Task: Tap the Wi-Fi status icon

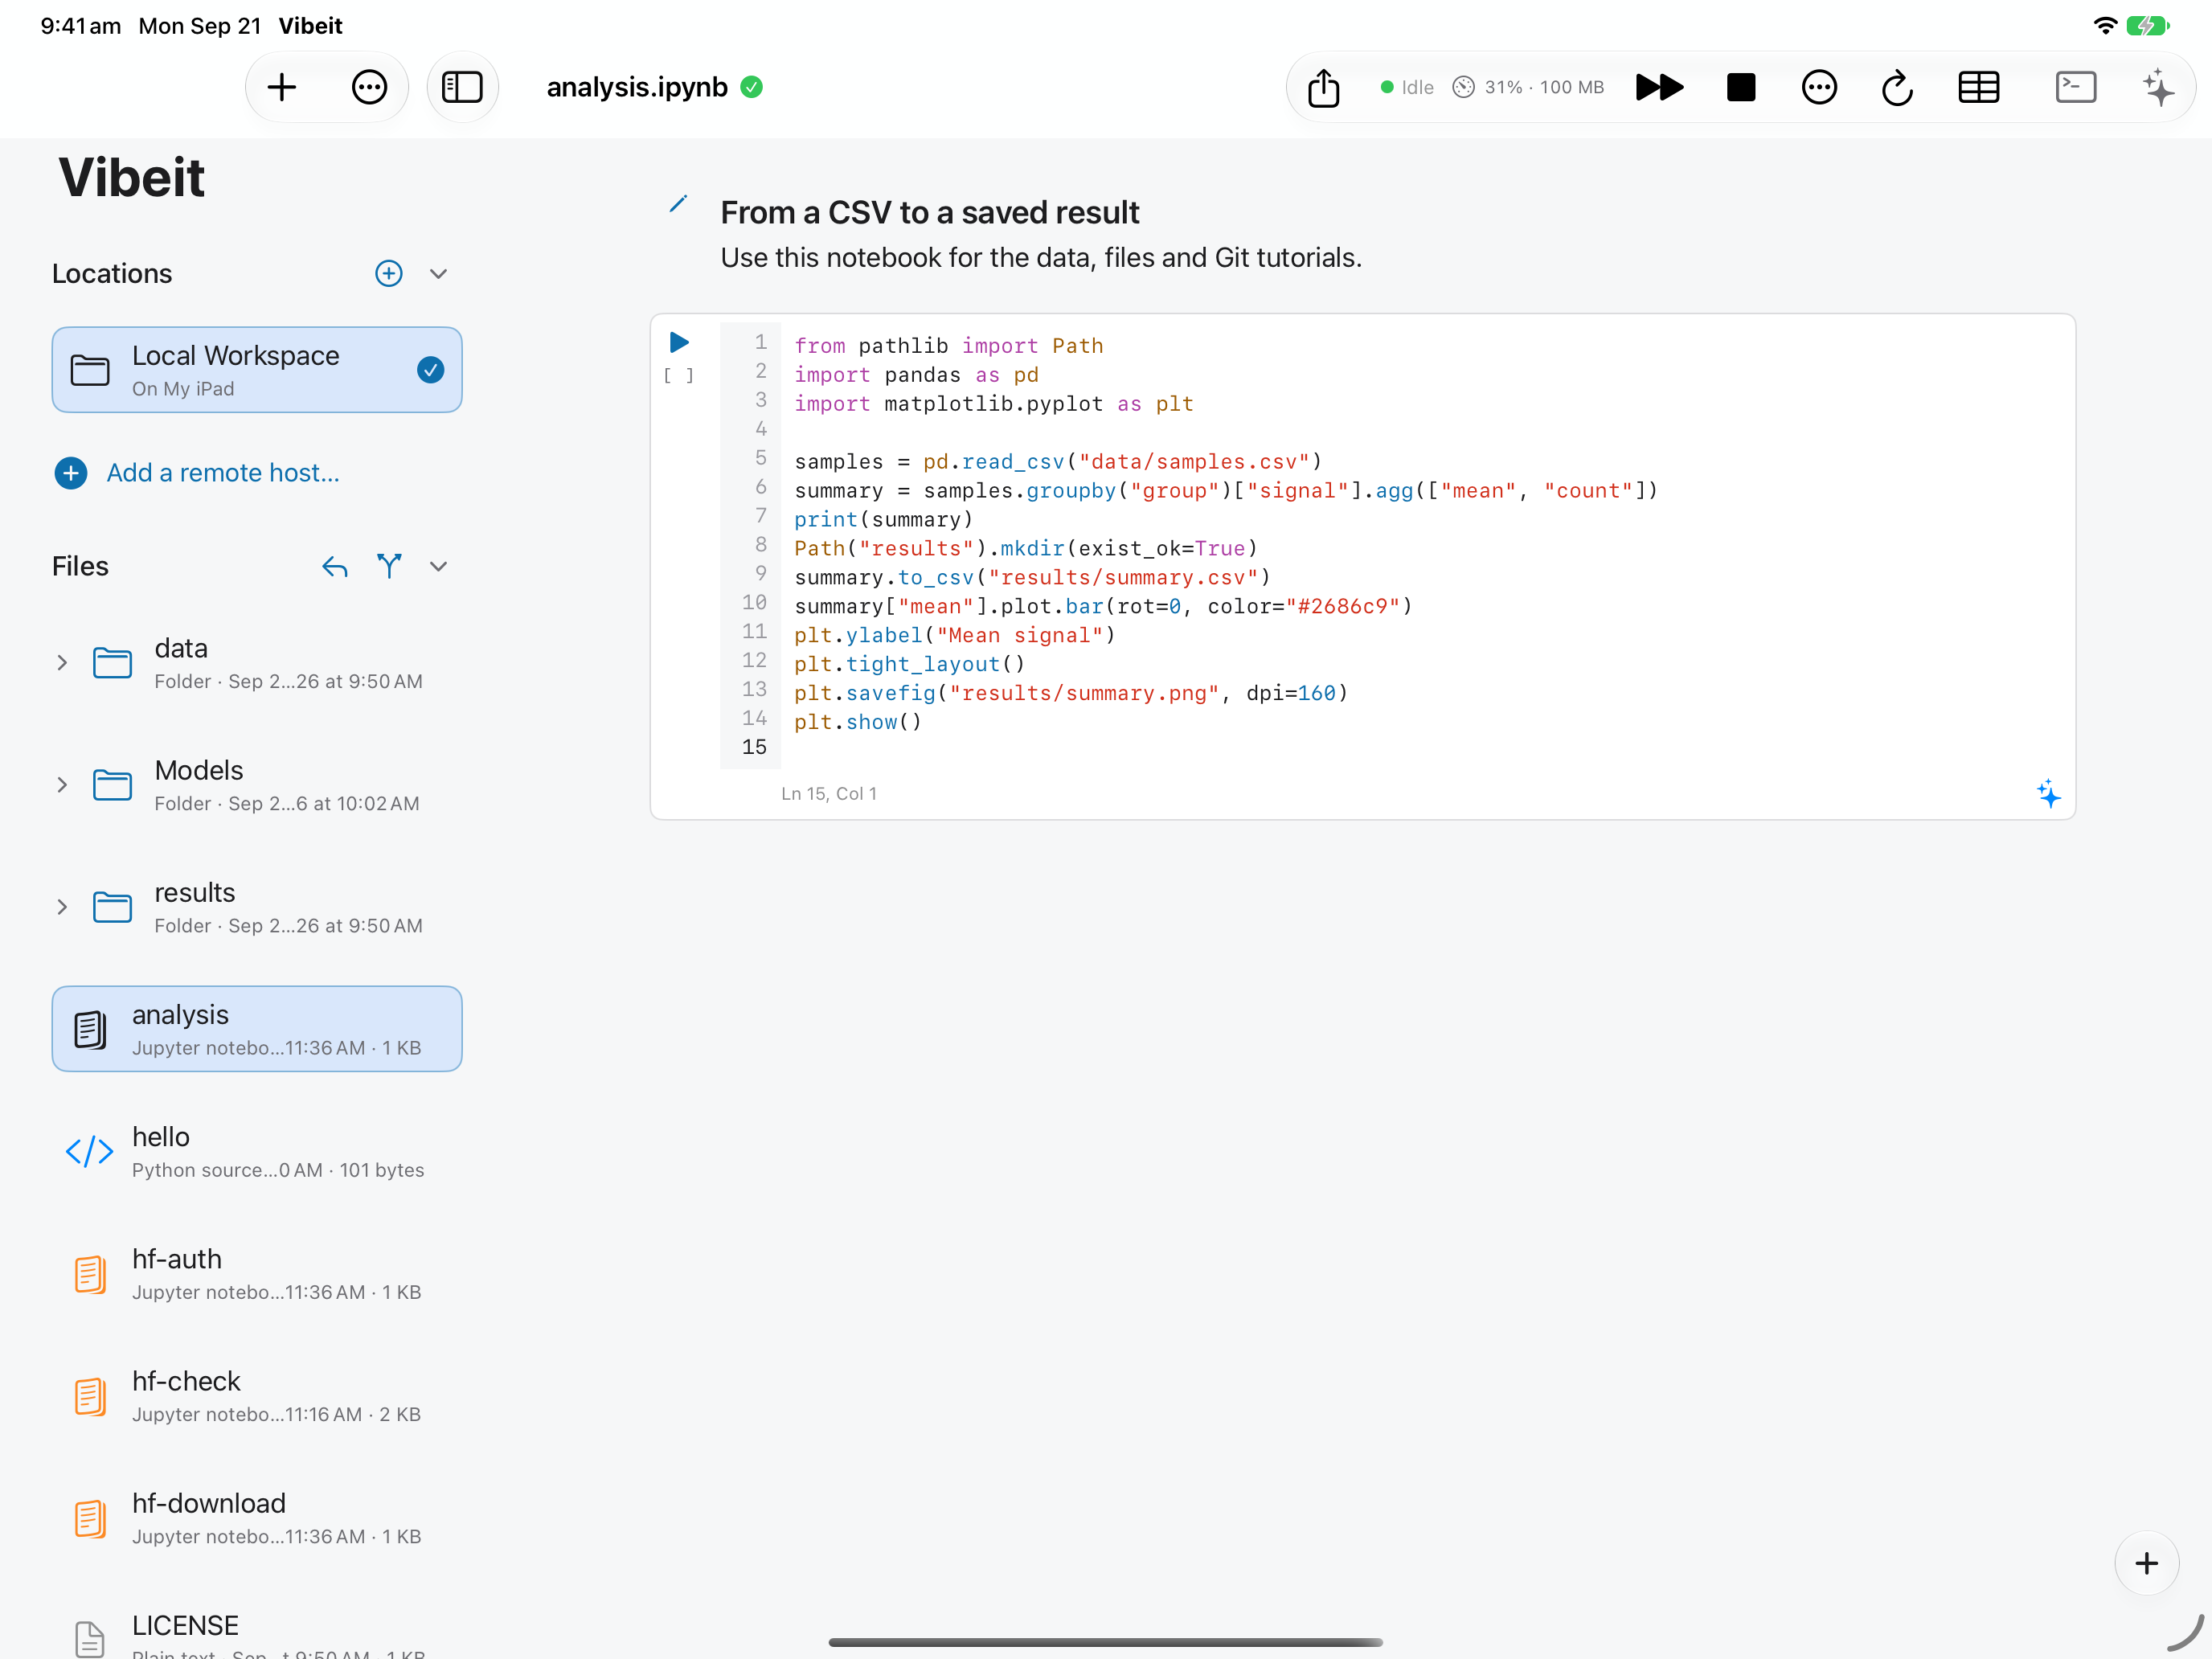Action: (2105, 25)
